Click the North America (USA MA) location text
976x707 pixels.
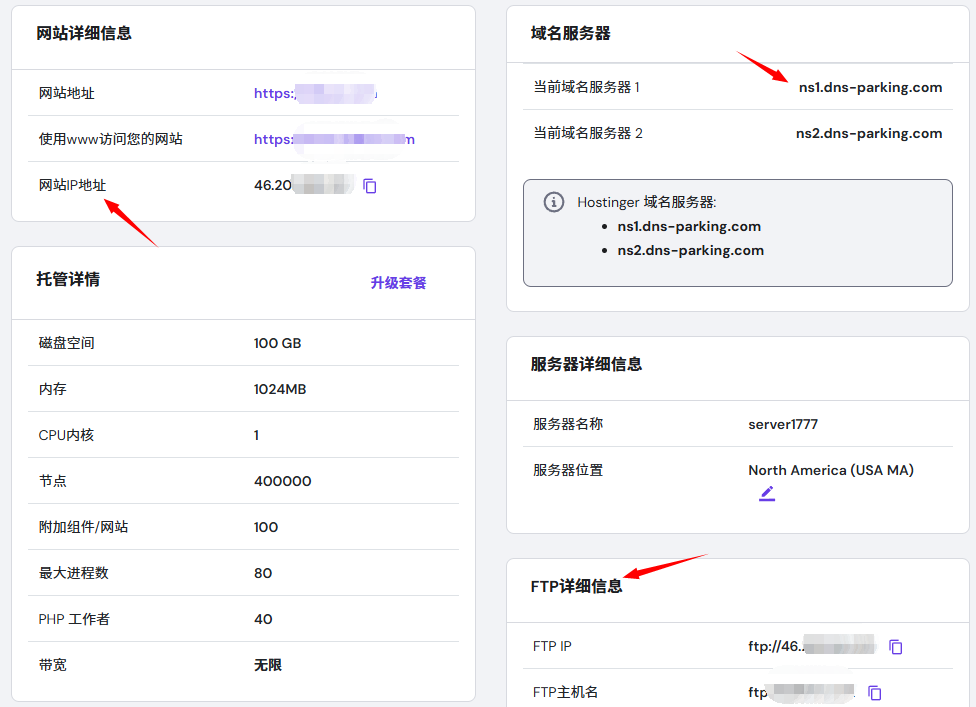click(x=831, y=470)
